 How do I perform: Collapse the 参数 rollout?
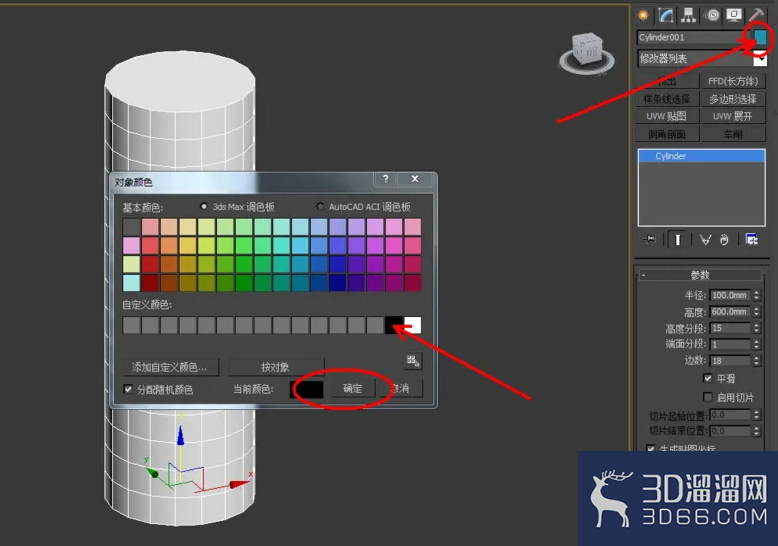point(700,274)
